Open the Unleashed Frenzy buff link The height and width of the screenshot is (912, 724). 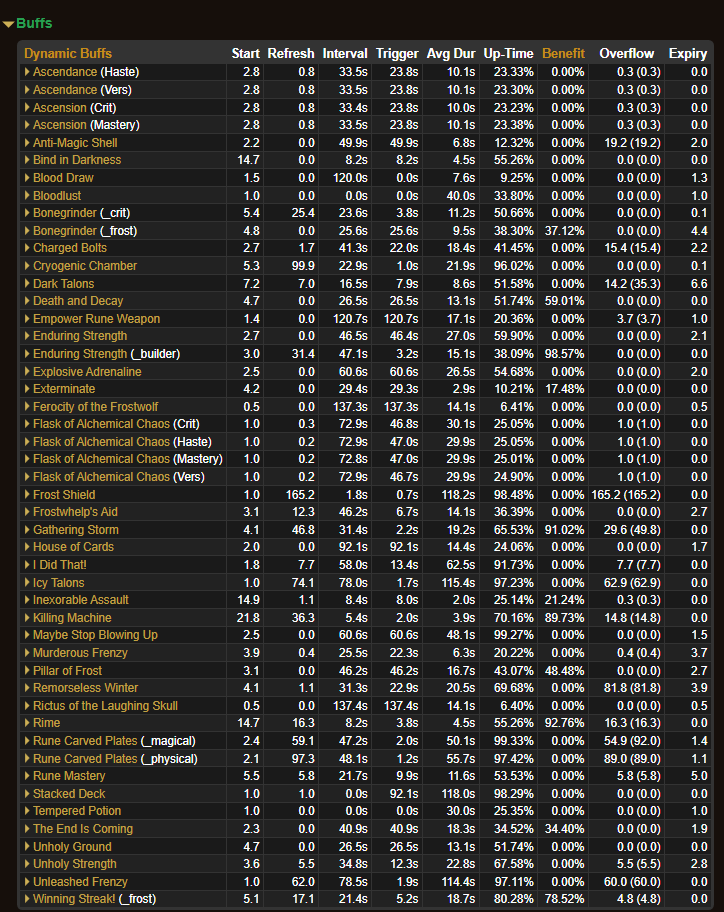[x=80, y=882]
